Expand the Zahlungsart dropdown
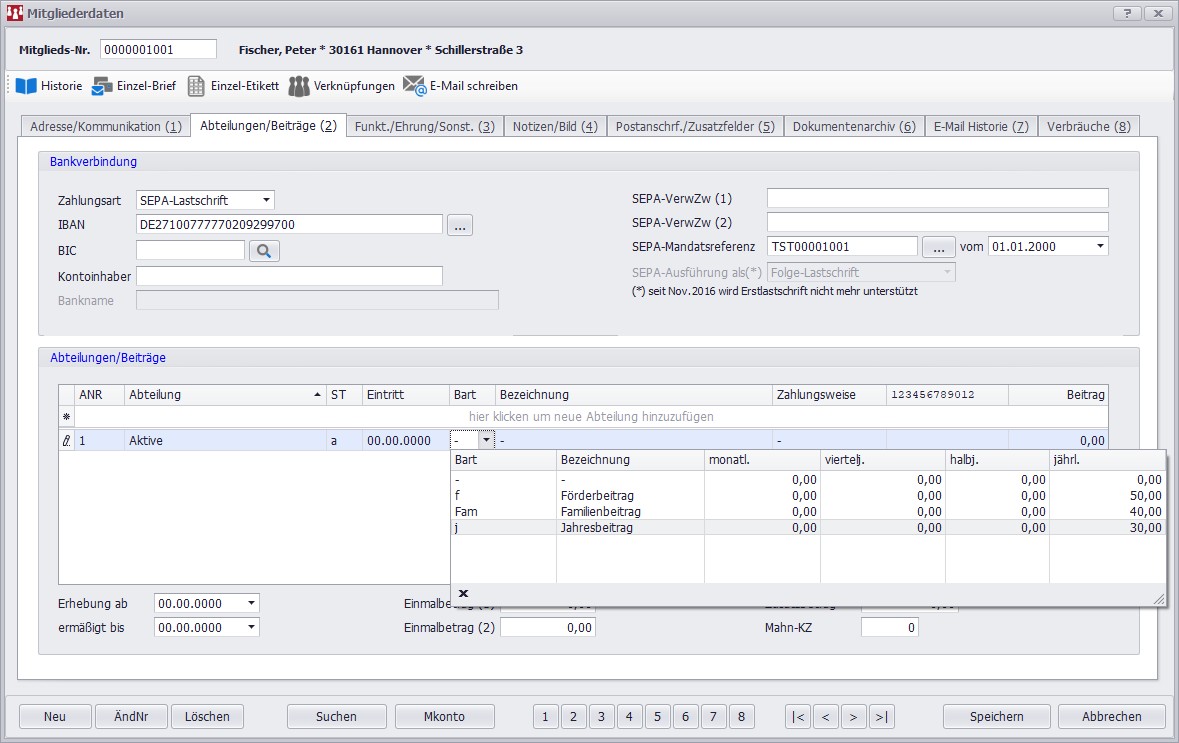 (x=265, y=200)
